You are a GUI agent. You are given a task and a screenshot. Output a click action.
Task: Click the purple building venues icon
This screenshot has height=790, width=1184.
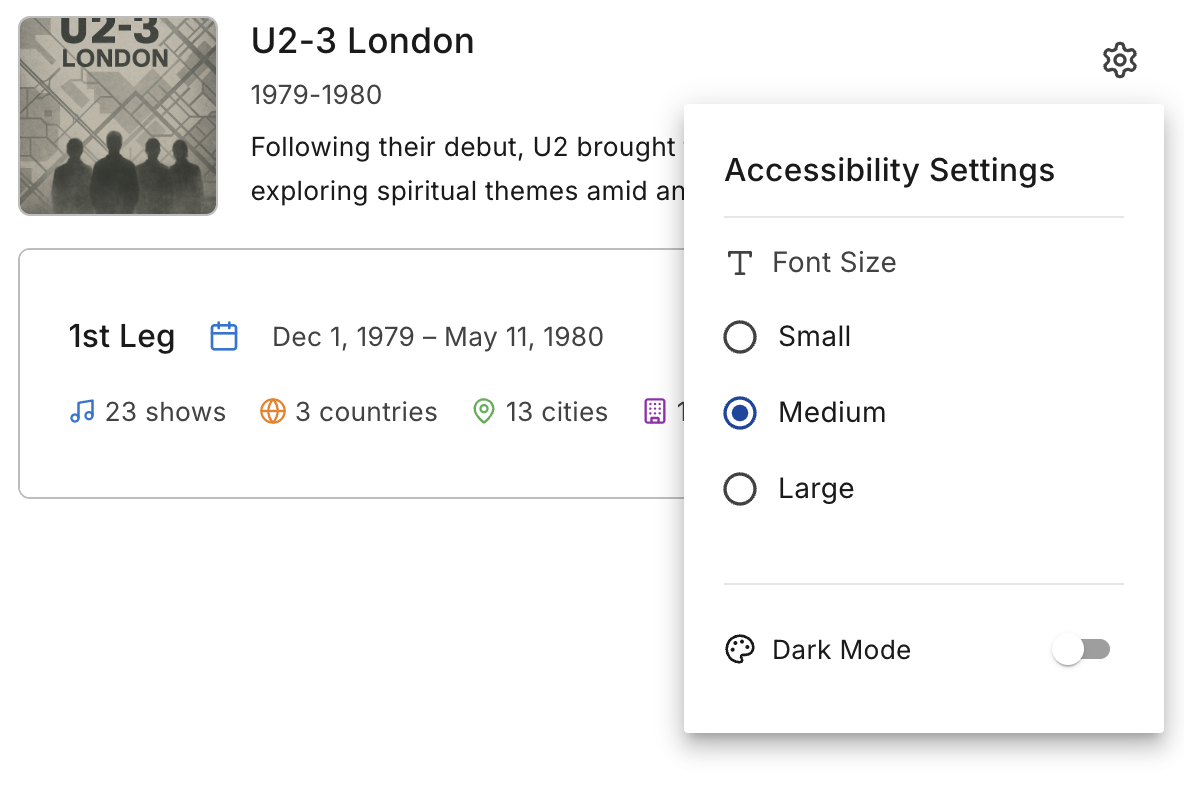tap(655, 411)
